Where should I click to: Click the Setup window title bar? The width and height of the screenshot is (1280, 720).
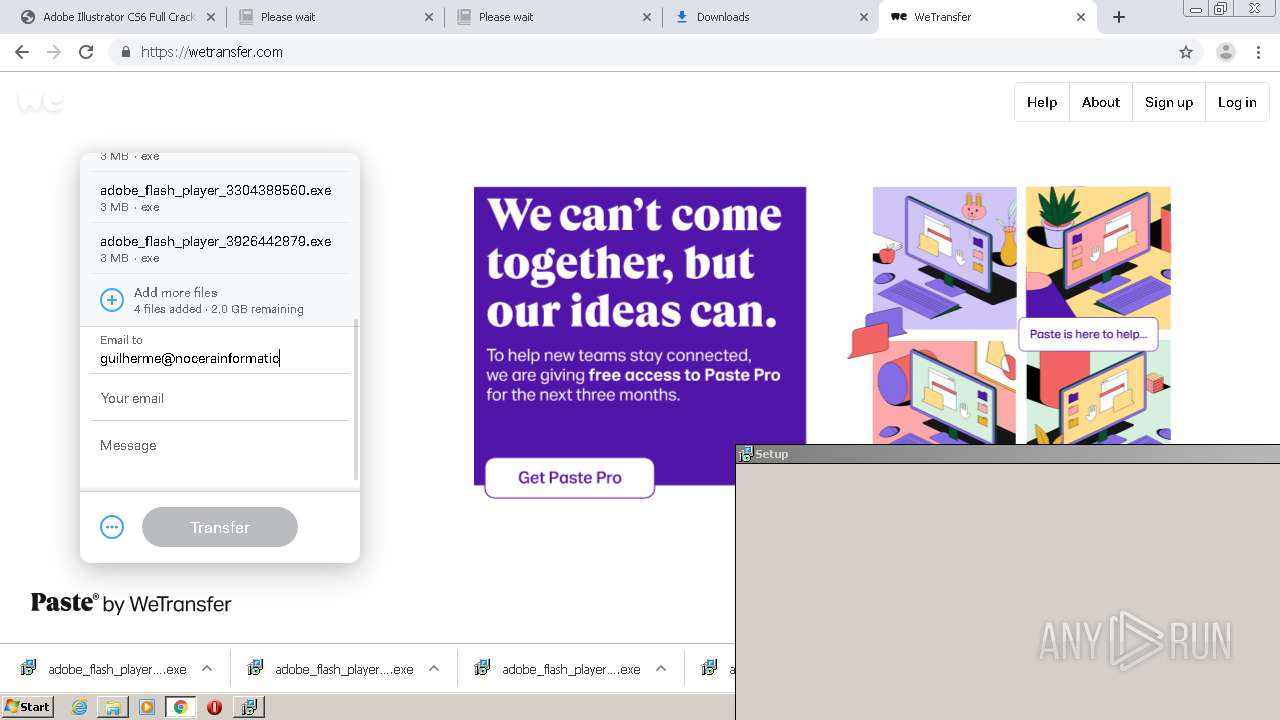point(1008,454)
